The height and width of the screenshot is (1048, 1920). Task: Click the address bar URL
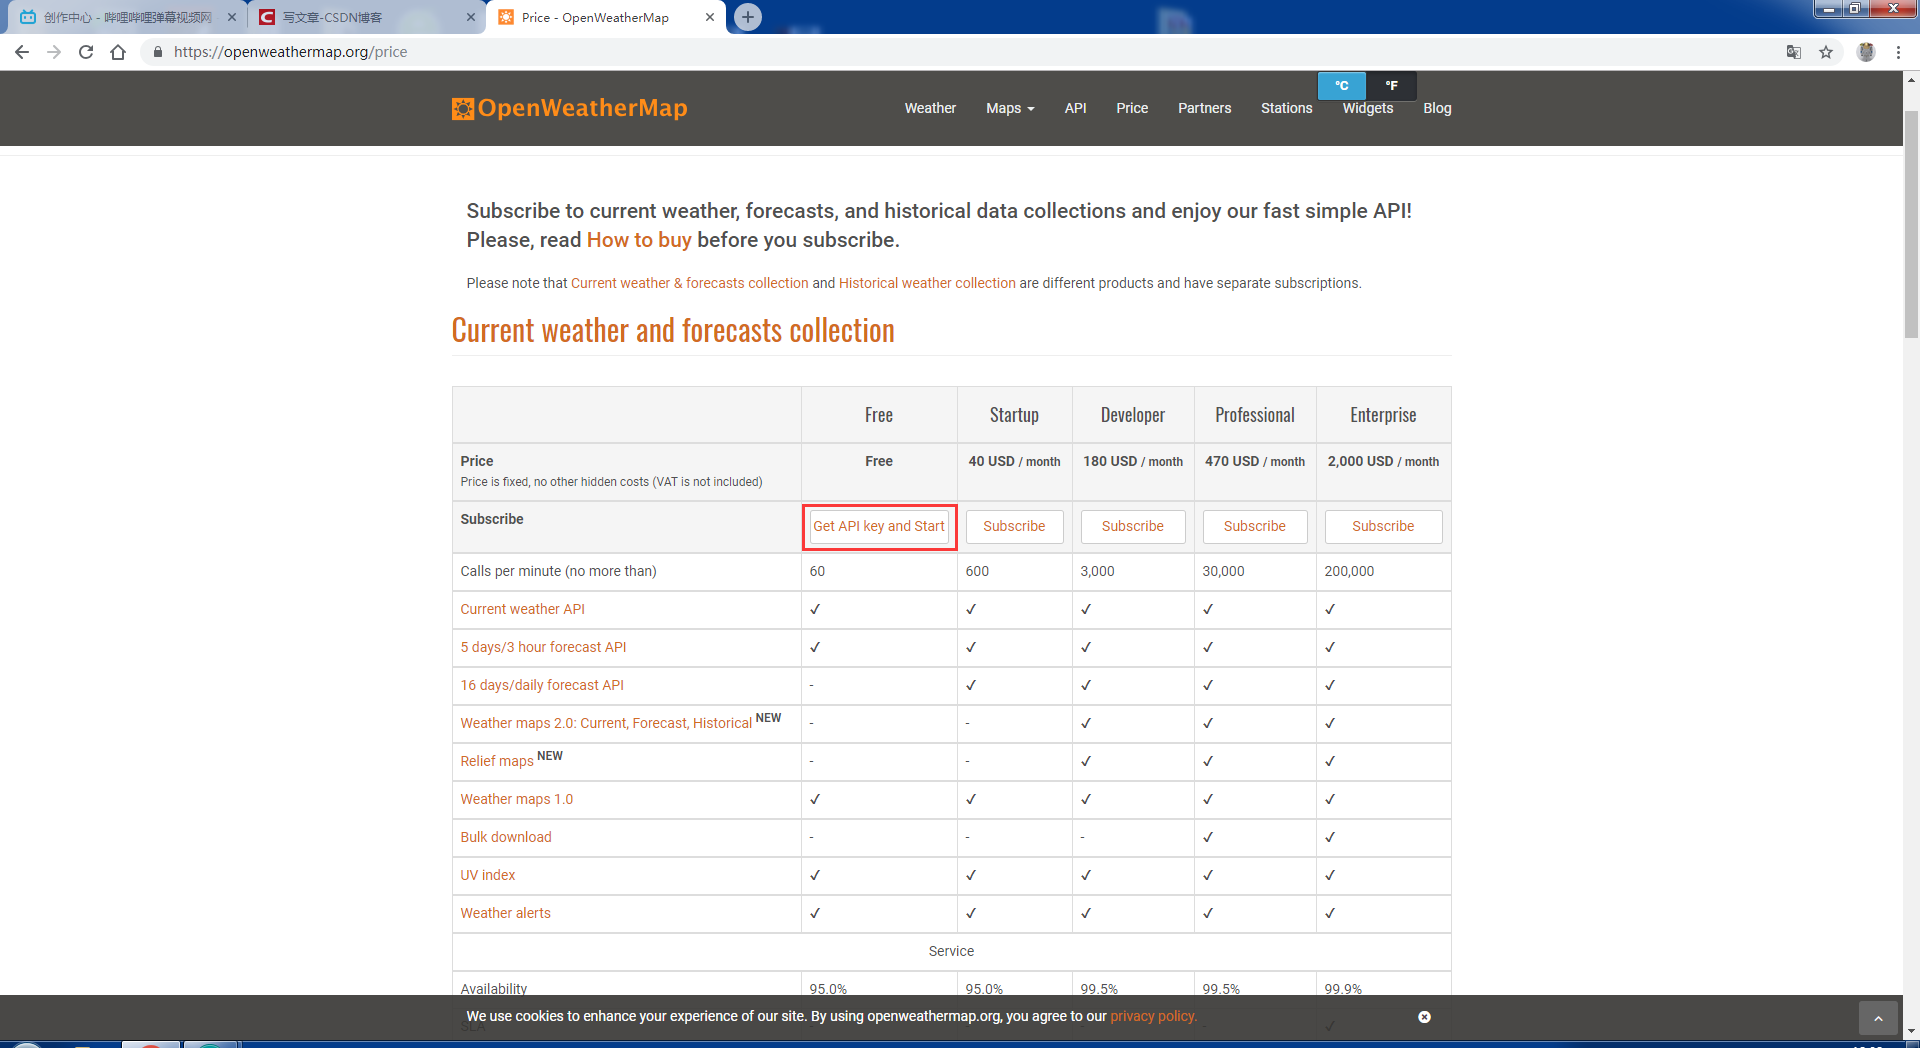pos(290,52)
